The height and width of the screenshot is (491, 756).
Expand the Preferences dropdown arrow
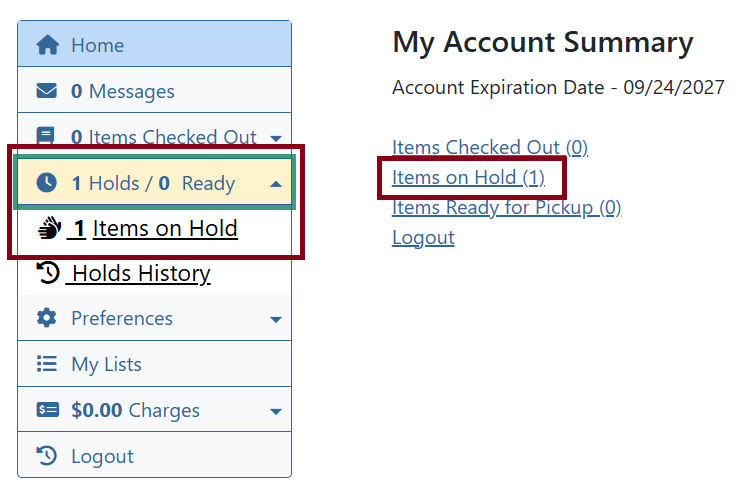click(x=276, y=320)
